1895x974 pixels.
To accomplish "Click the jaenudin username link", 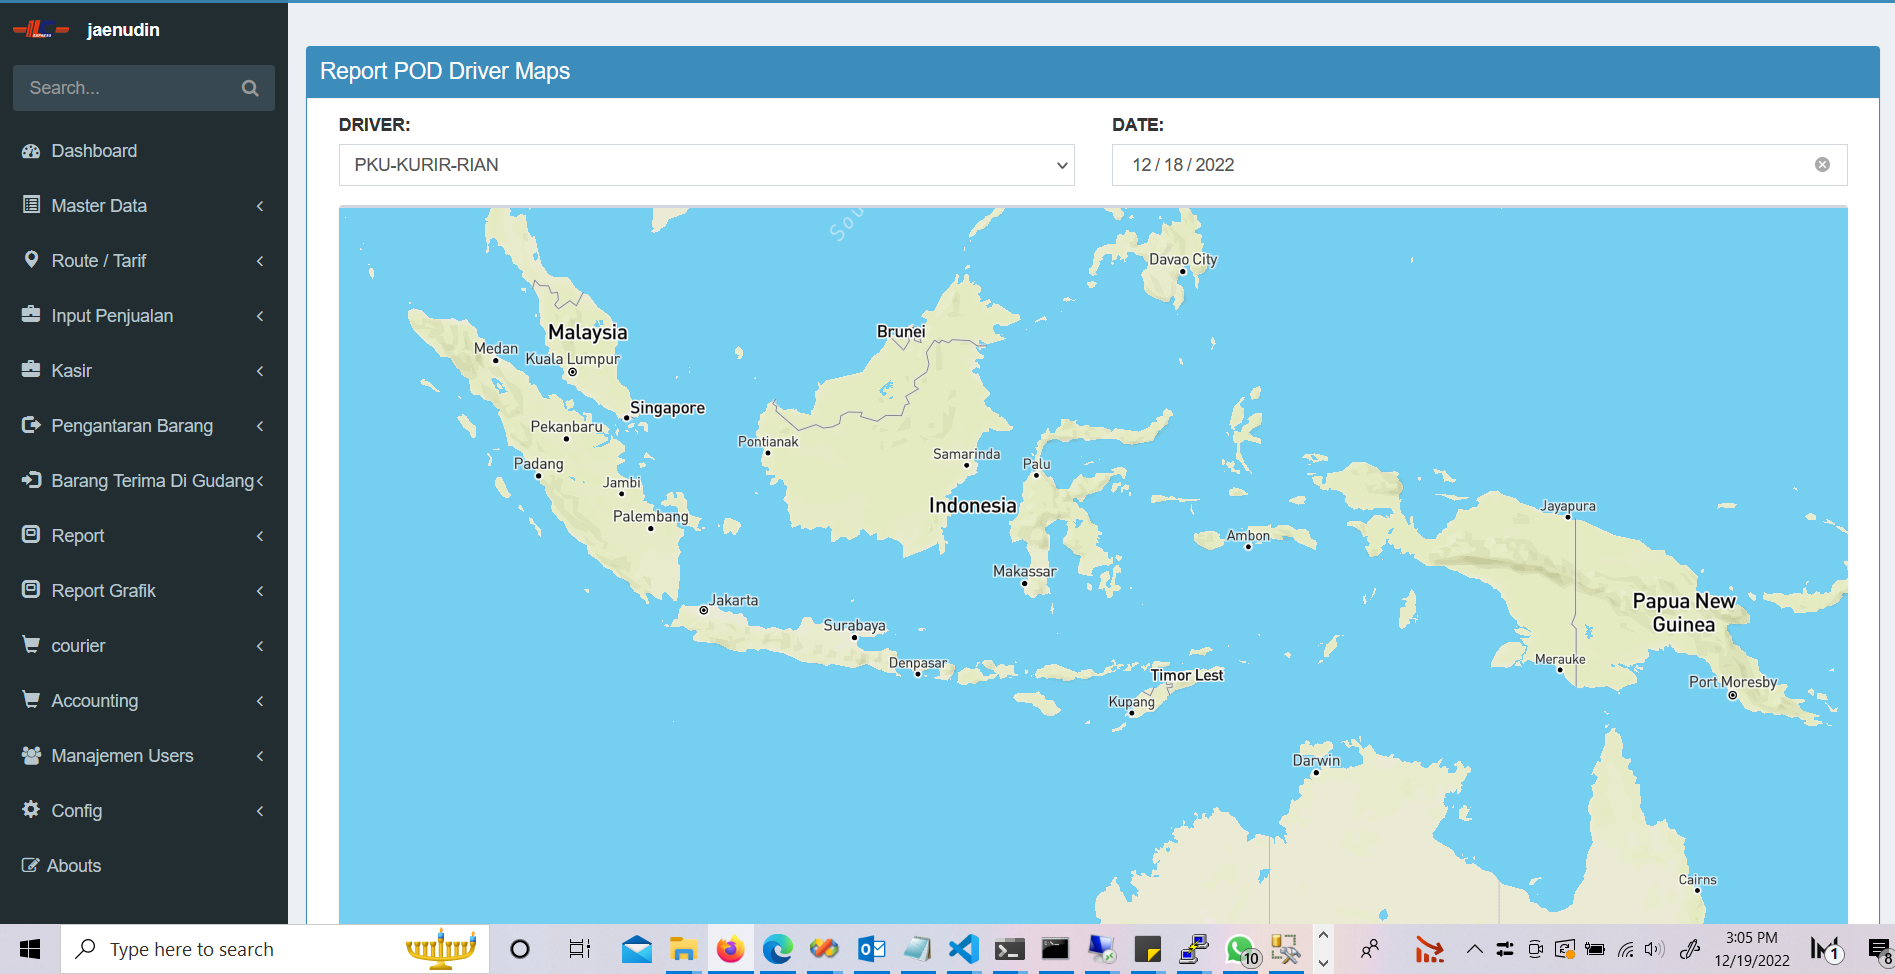I will pos(123,29).
